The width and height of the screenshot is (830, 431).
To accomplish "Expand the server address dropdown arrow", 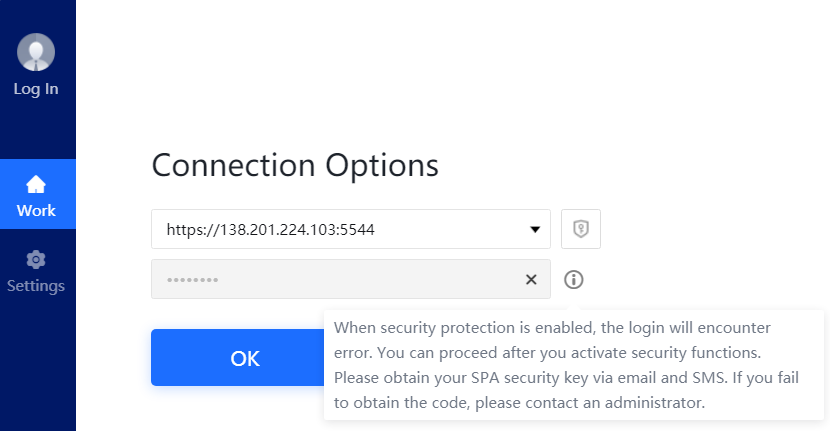I will [x=535, y=229].
